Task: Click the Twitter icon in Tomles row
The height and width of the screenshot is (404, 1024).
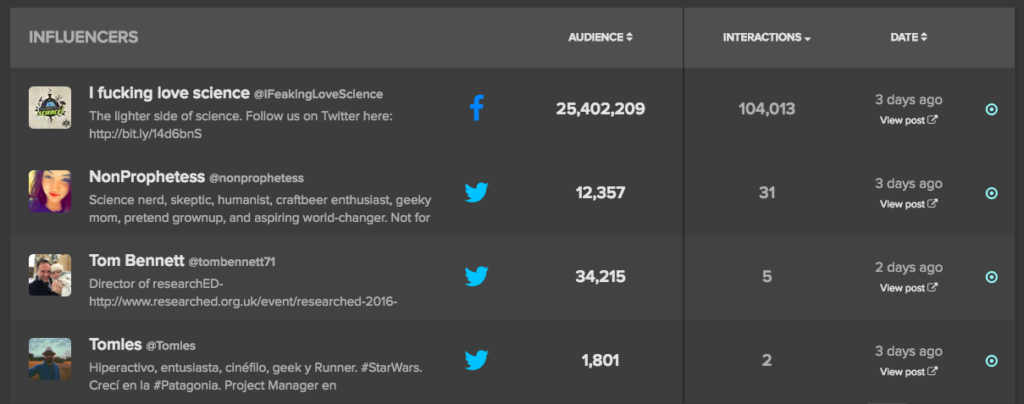Action: point(477,360)
